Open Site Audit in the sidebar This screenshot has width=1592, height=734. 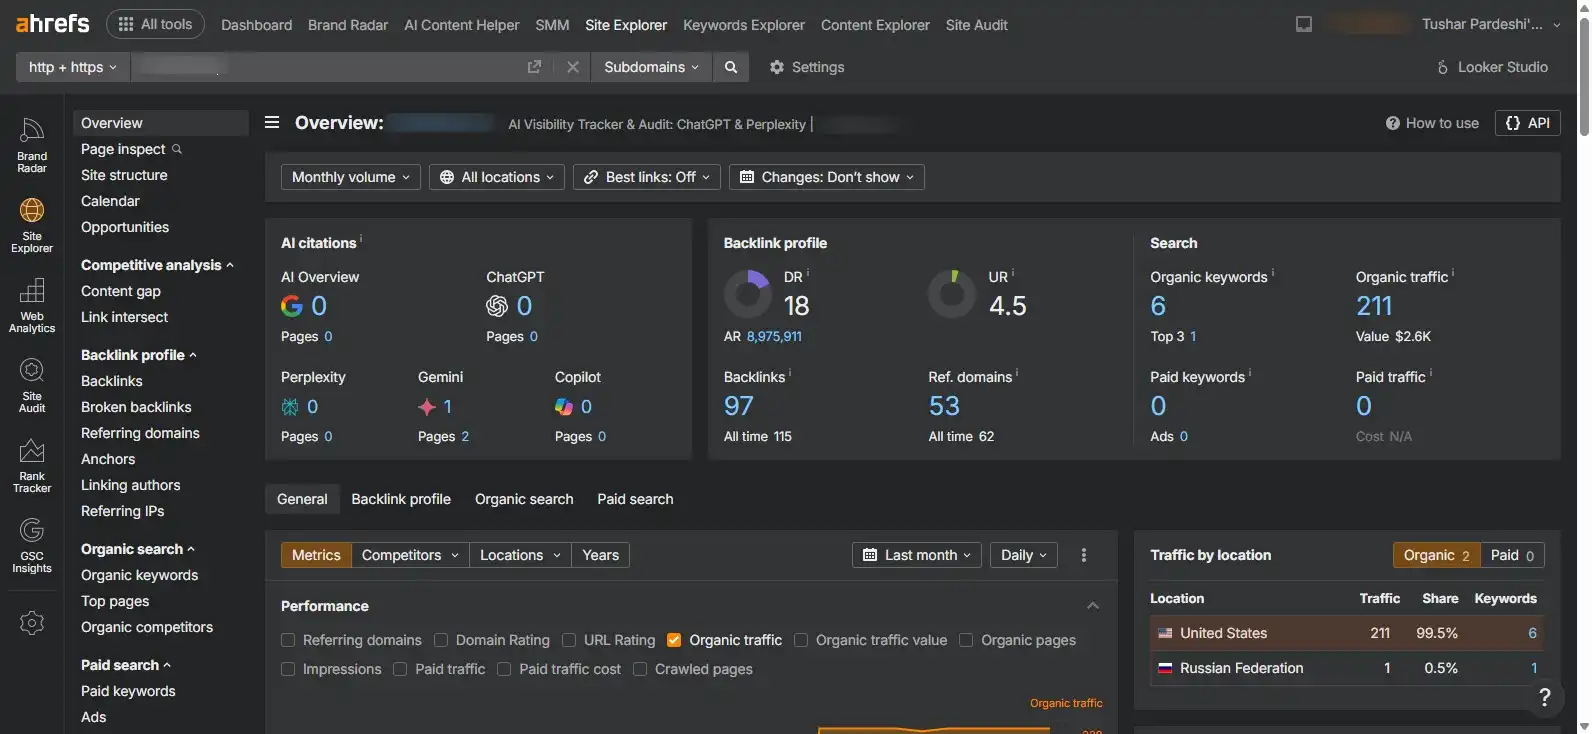tap(32, 385)
